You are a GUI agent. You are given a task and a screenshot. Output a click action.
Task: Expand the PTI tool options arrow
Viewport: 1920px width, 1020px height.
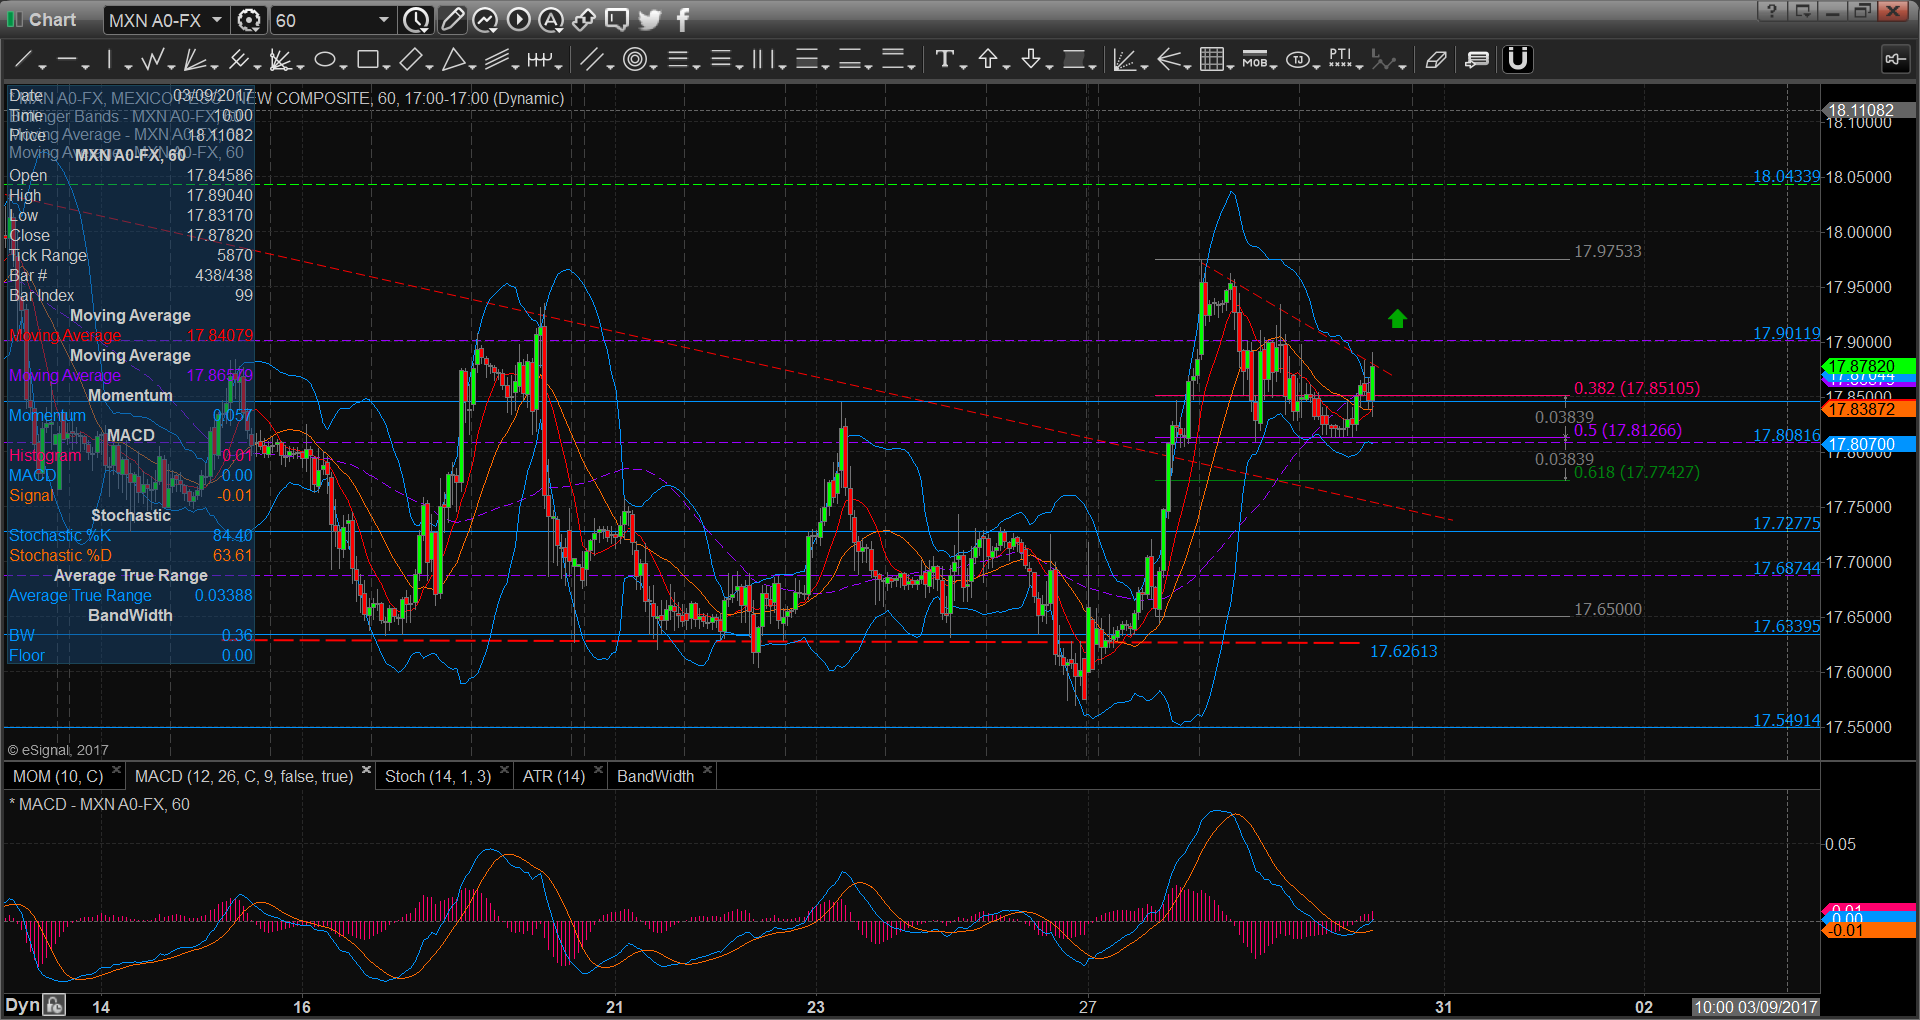(x=1359, y=66)
